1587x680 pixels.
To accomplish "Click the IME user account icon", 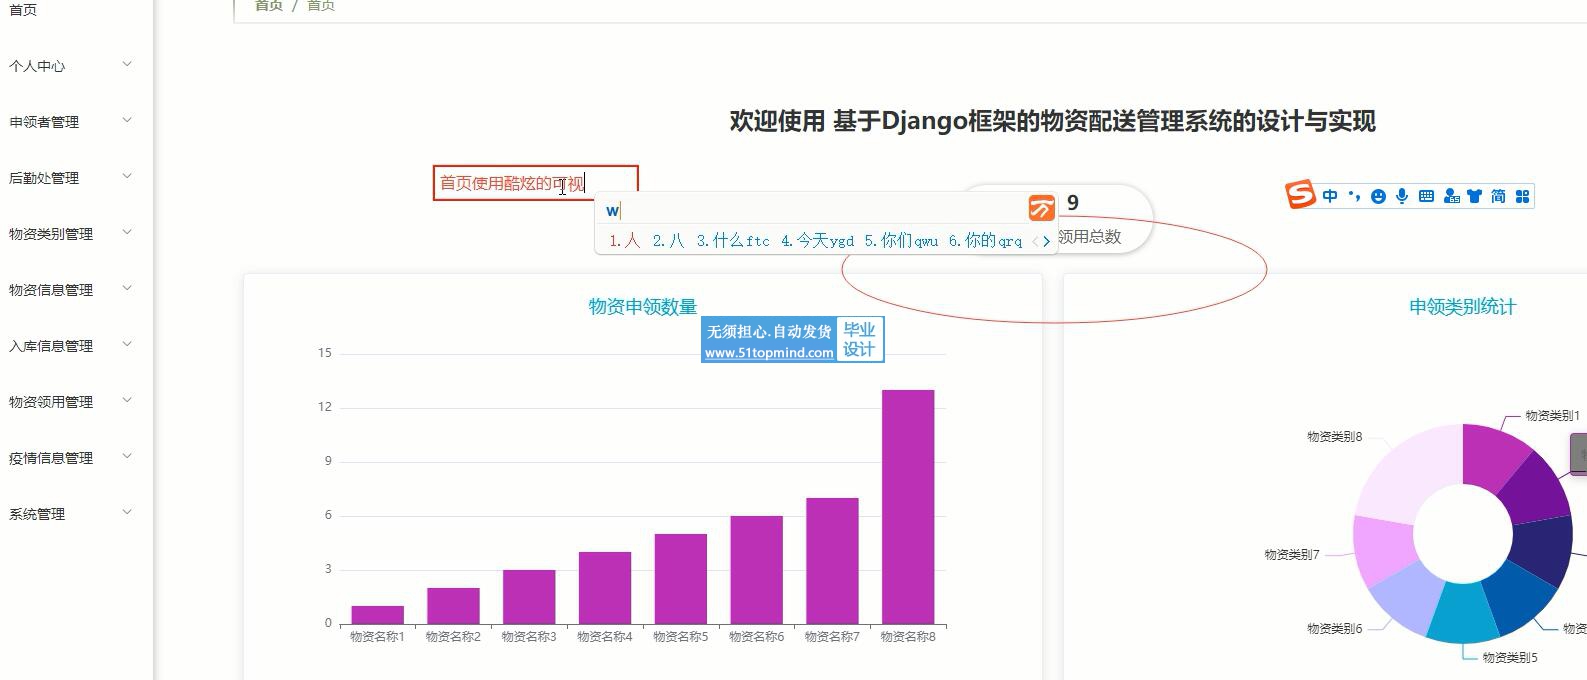I will 1451,196.
